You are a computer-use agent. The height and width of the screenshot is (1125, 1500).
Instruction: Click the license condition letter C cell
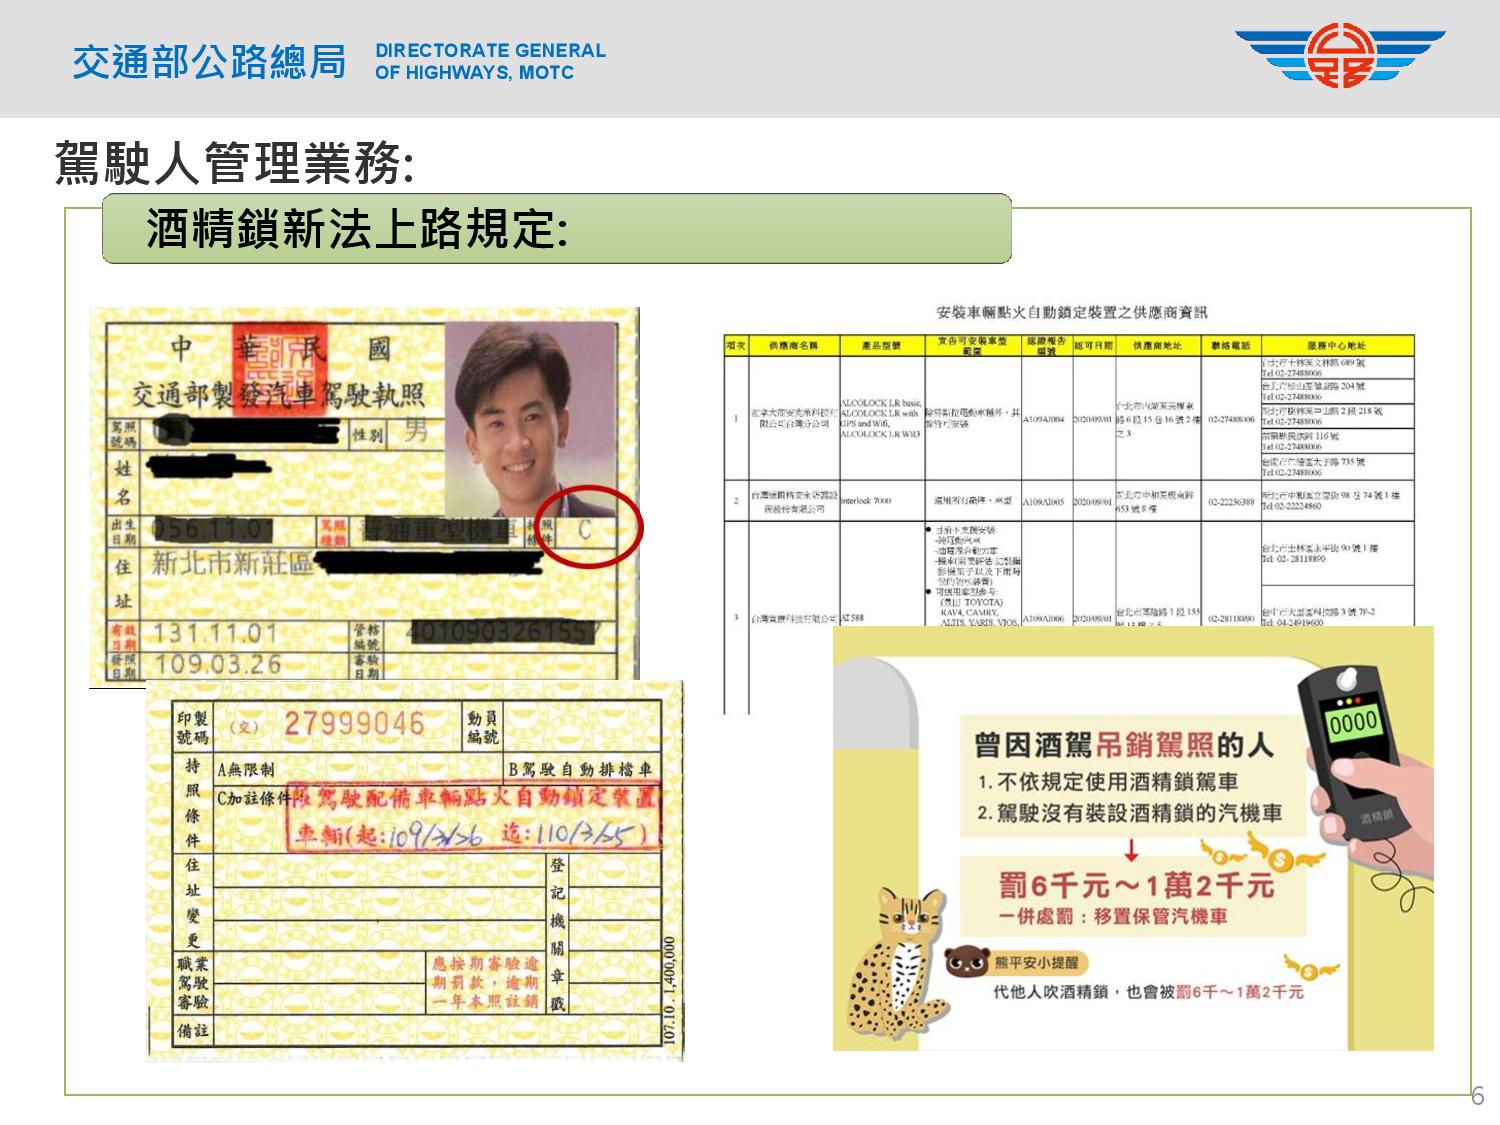[584, 529]
